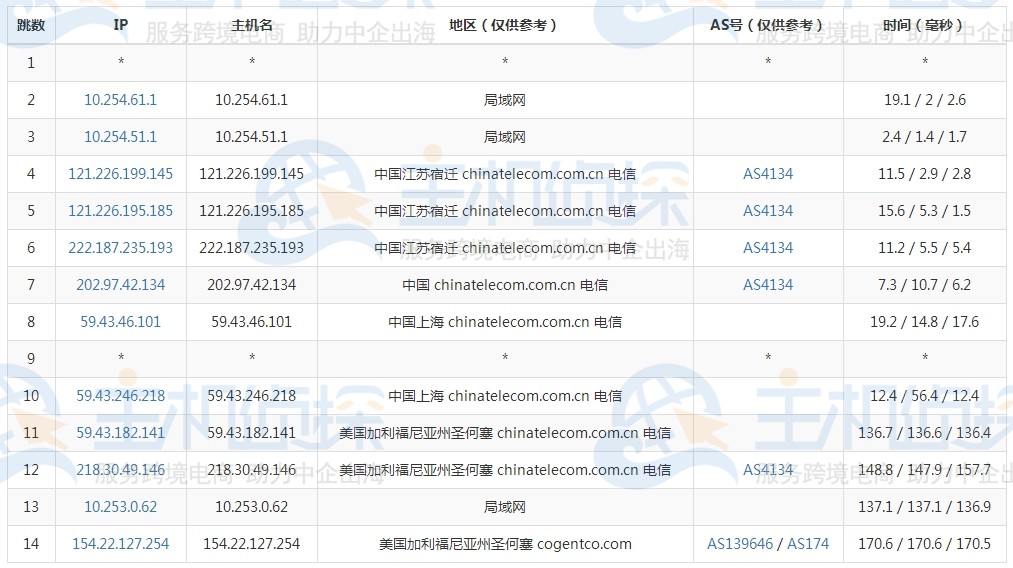Screen dimensions: 1013x568
Task: Click time value 7.3 / 10.7 / 6.2
Action: pos(925,285)
